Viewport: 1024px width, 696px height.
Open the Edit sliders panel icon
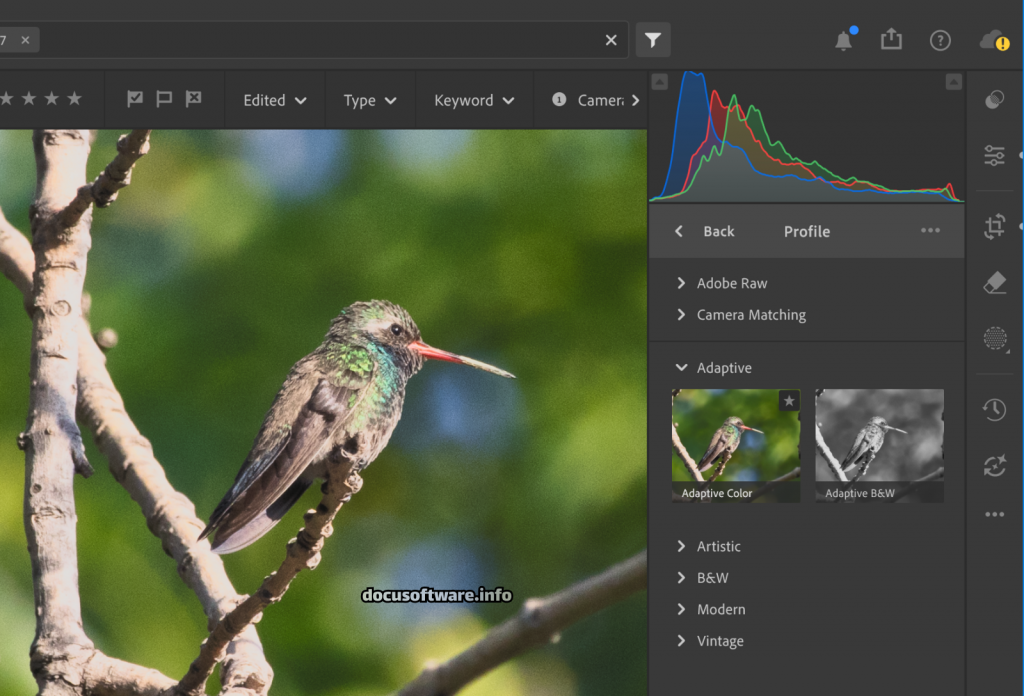coord(994,155)
